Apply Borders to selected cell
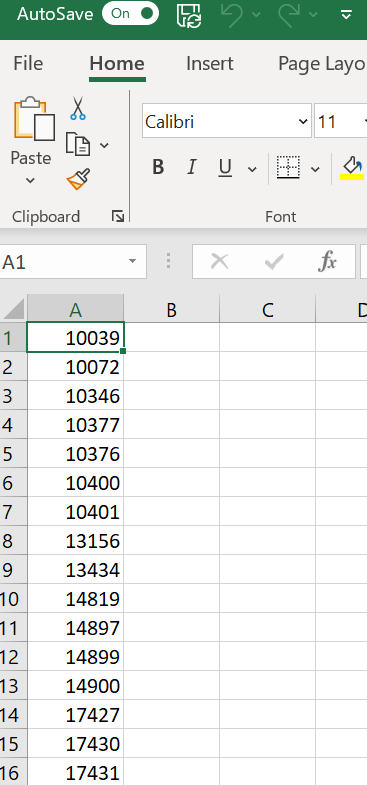This screenshot has width=367, height=785. [288, 168]
